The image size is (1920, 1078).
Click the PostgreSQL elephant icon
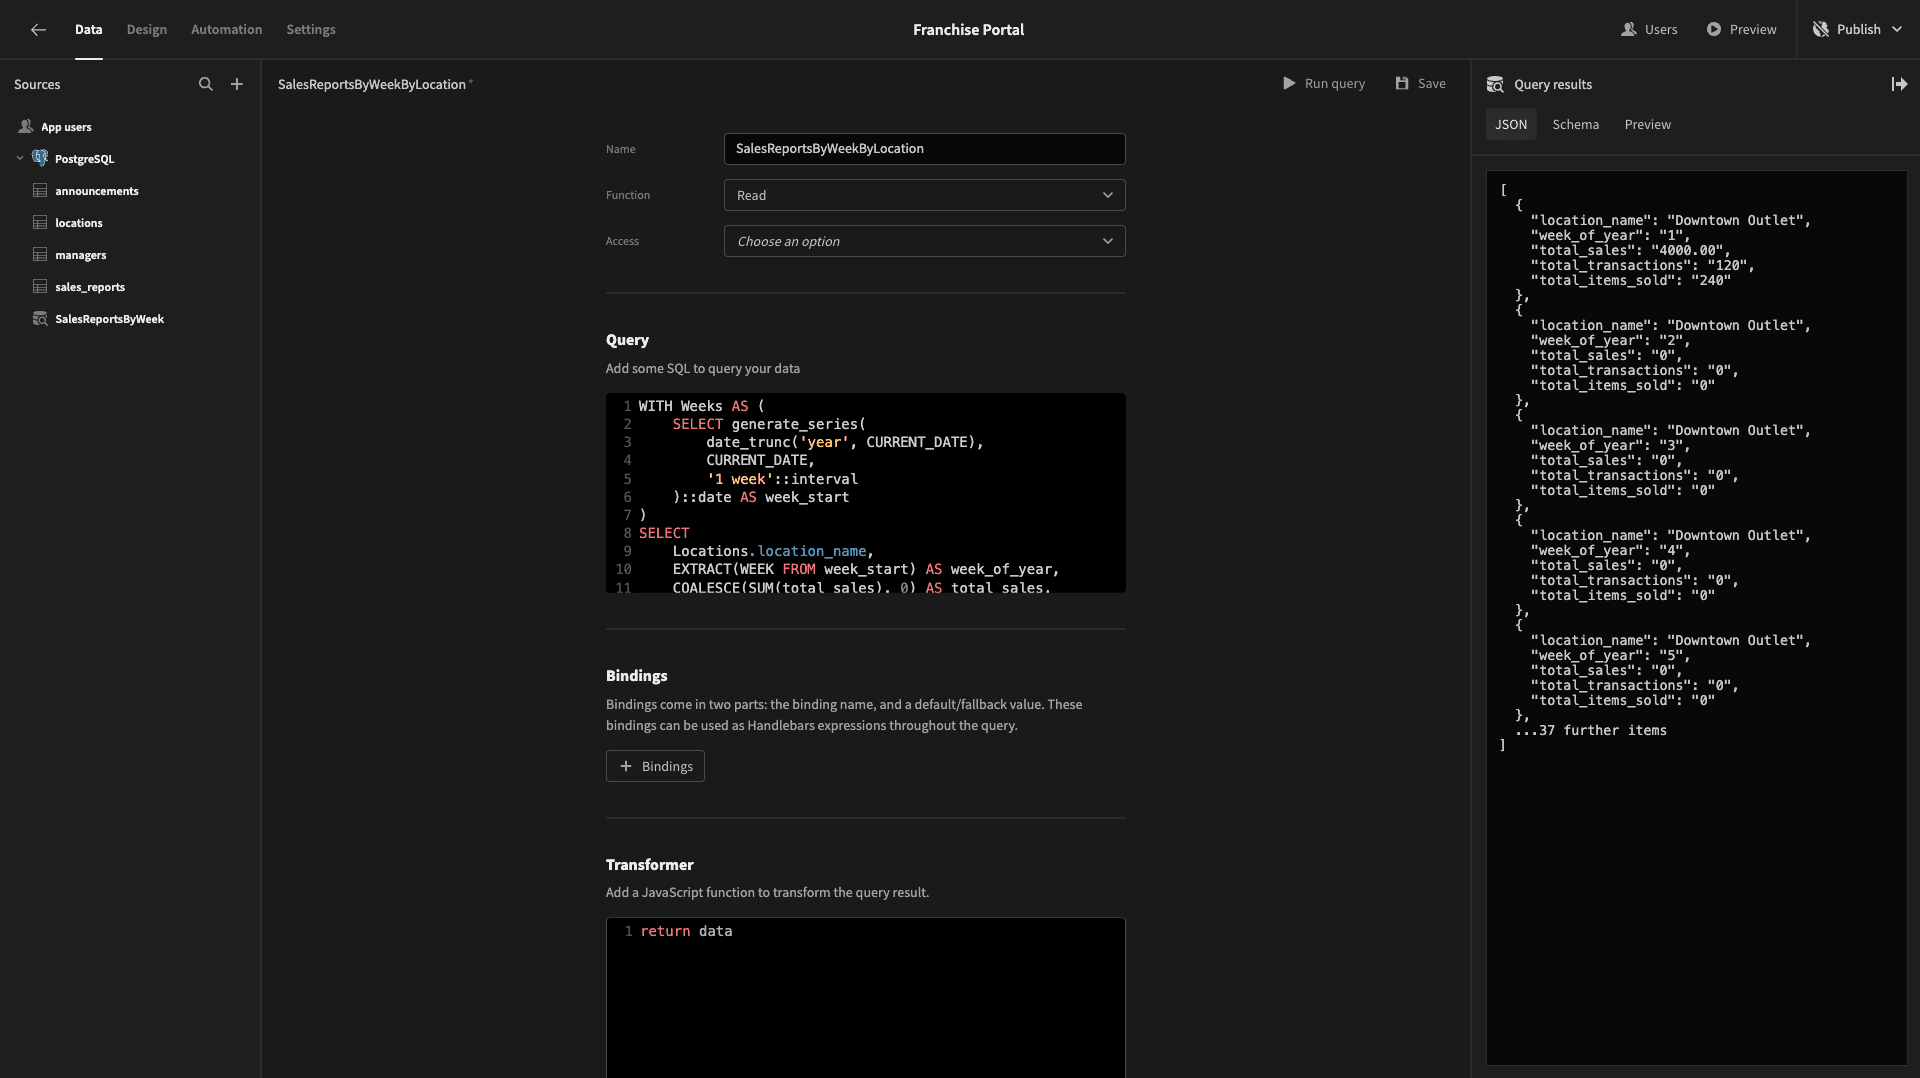click(x=40, y=158)
